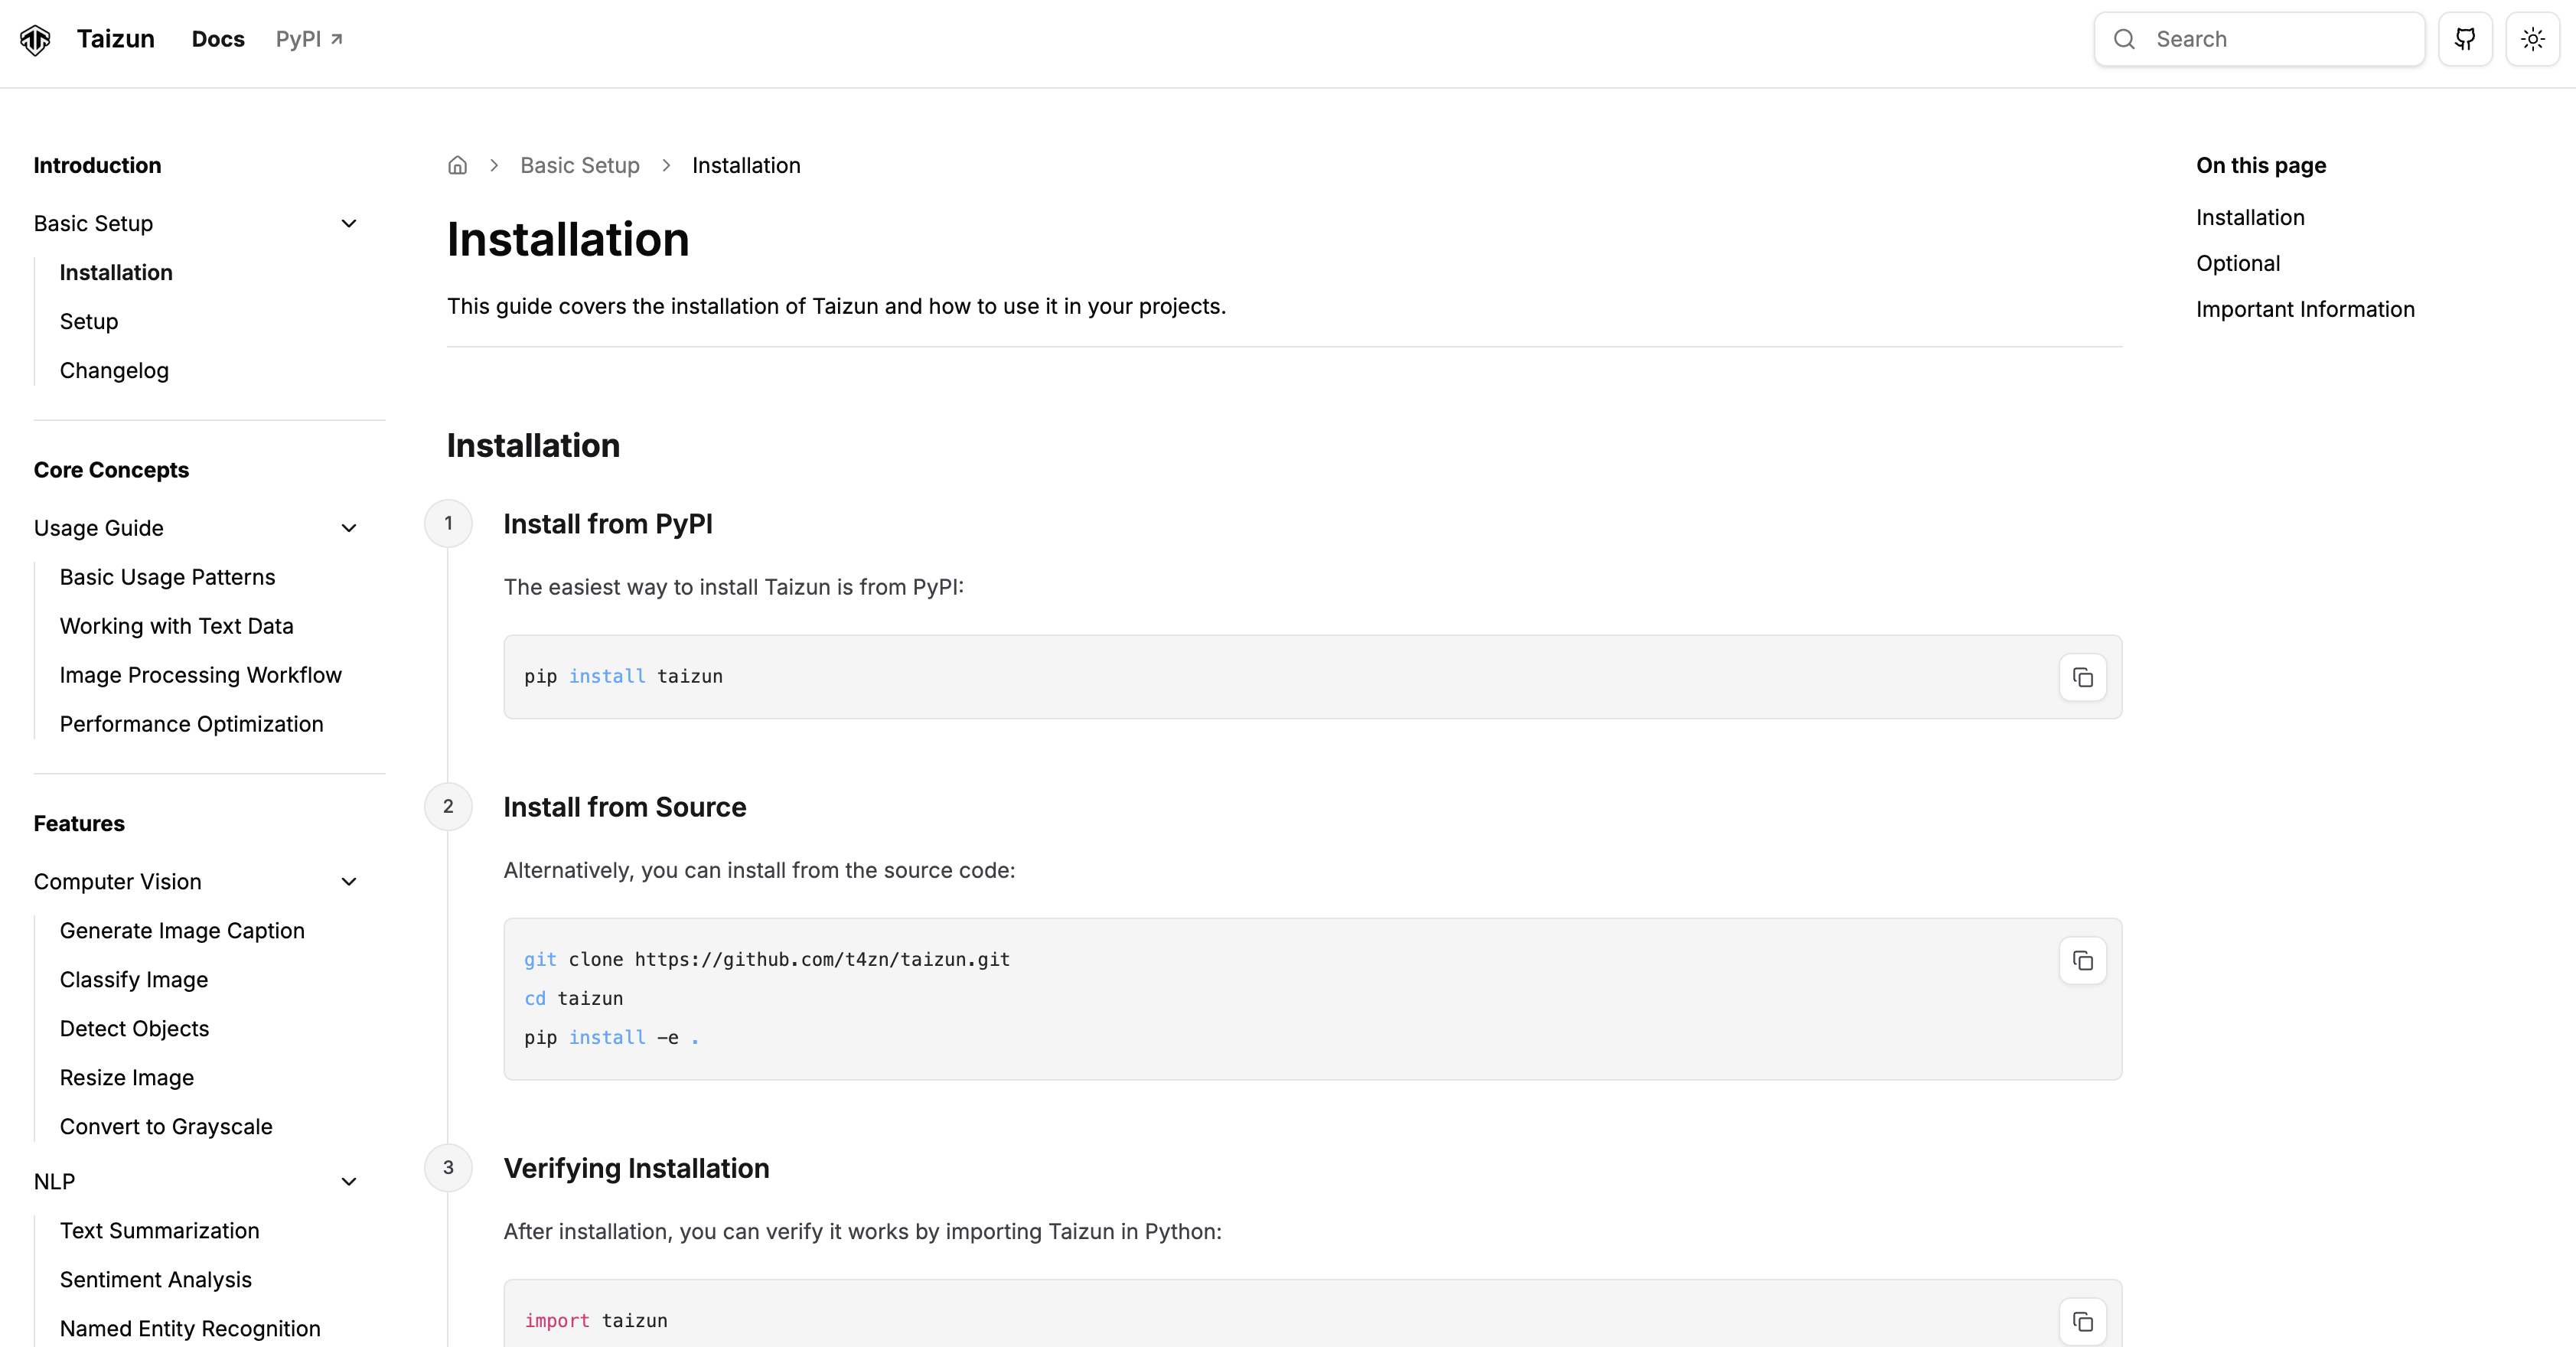Jump to Optional in page outline
The image size is (2576, 1347).
2238,263
